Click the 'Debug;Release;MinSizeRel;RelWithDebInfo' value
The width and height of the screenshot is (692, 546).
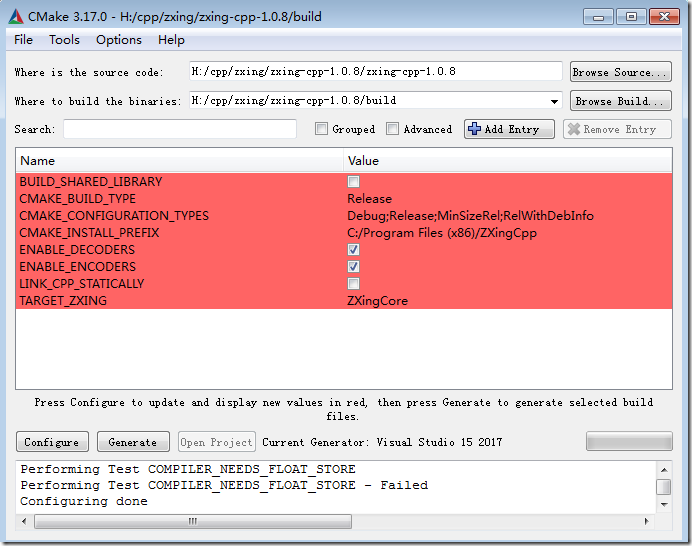point(470,216)
